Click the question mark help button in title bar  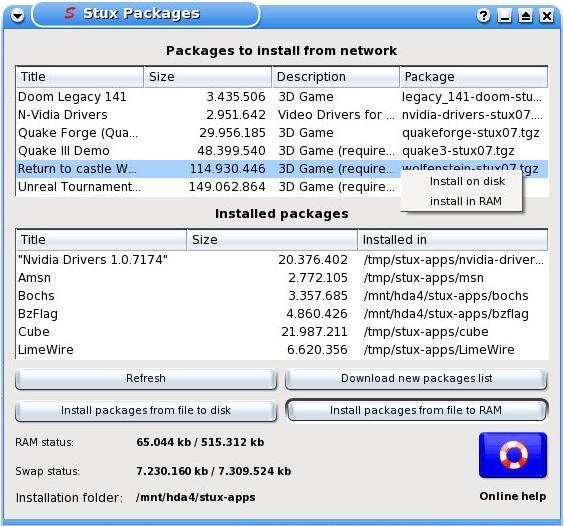pos(483,15)
